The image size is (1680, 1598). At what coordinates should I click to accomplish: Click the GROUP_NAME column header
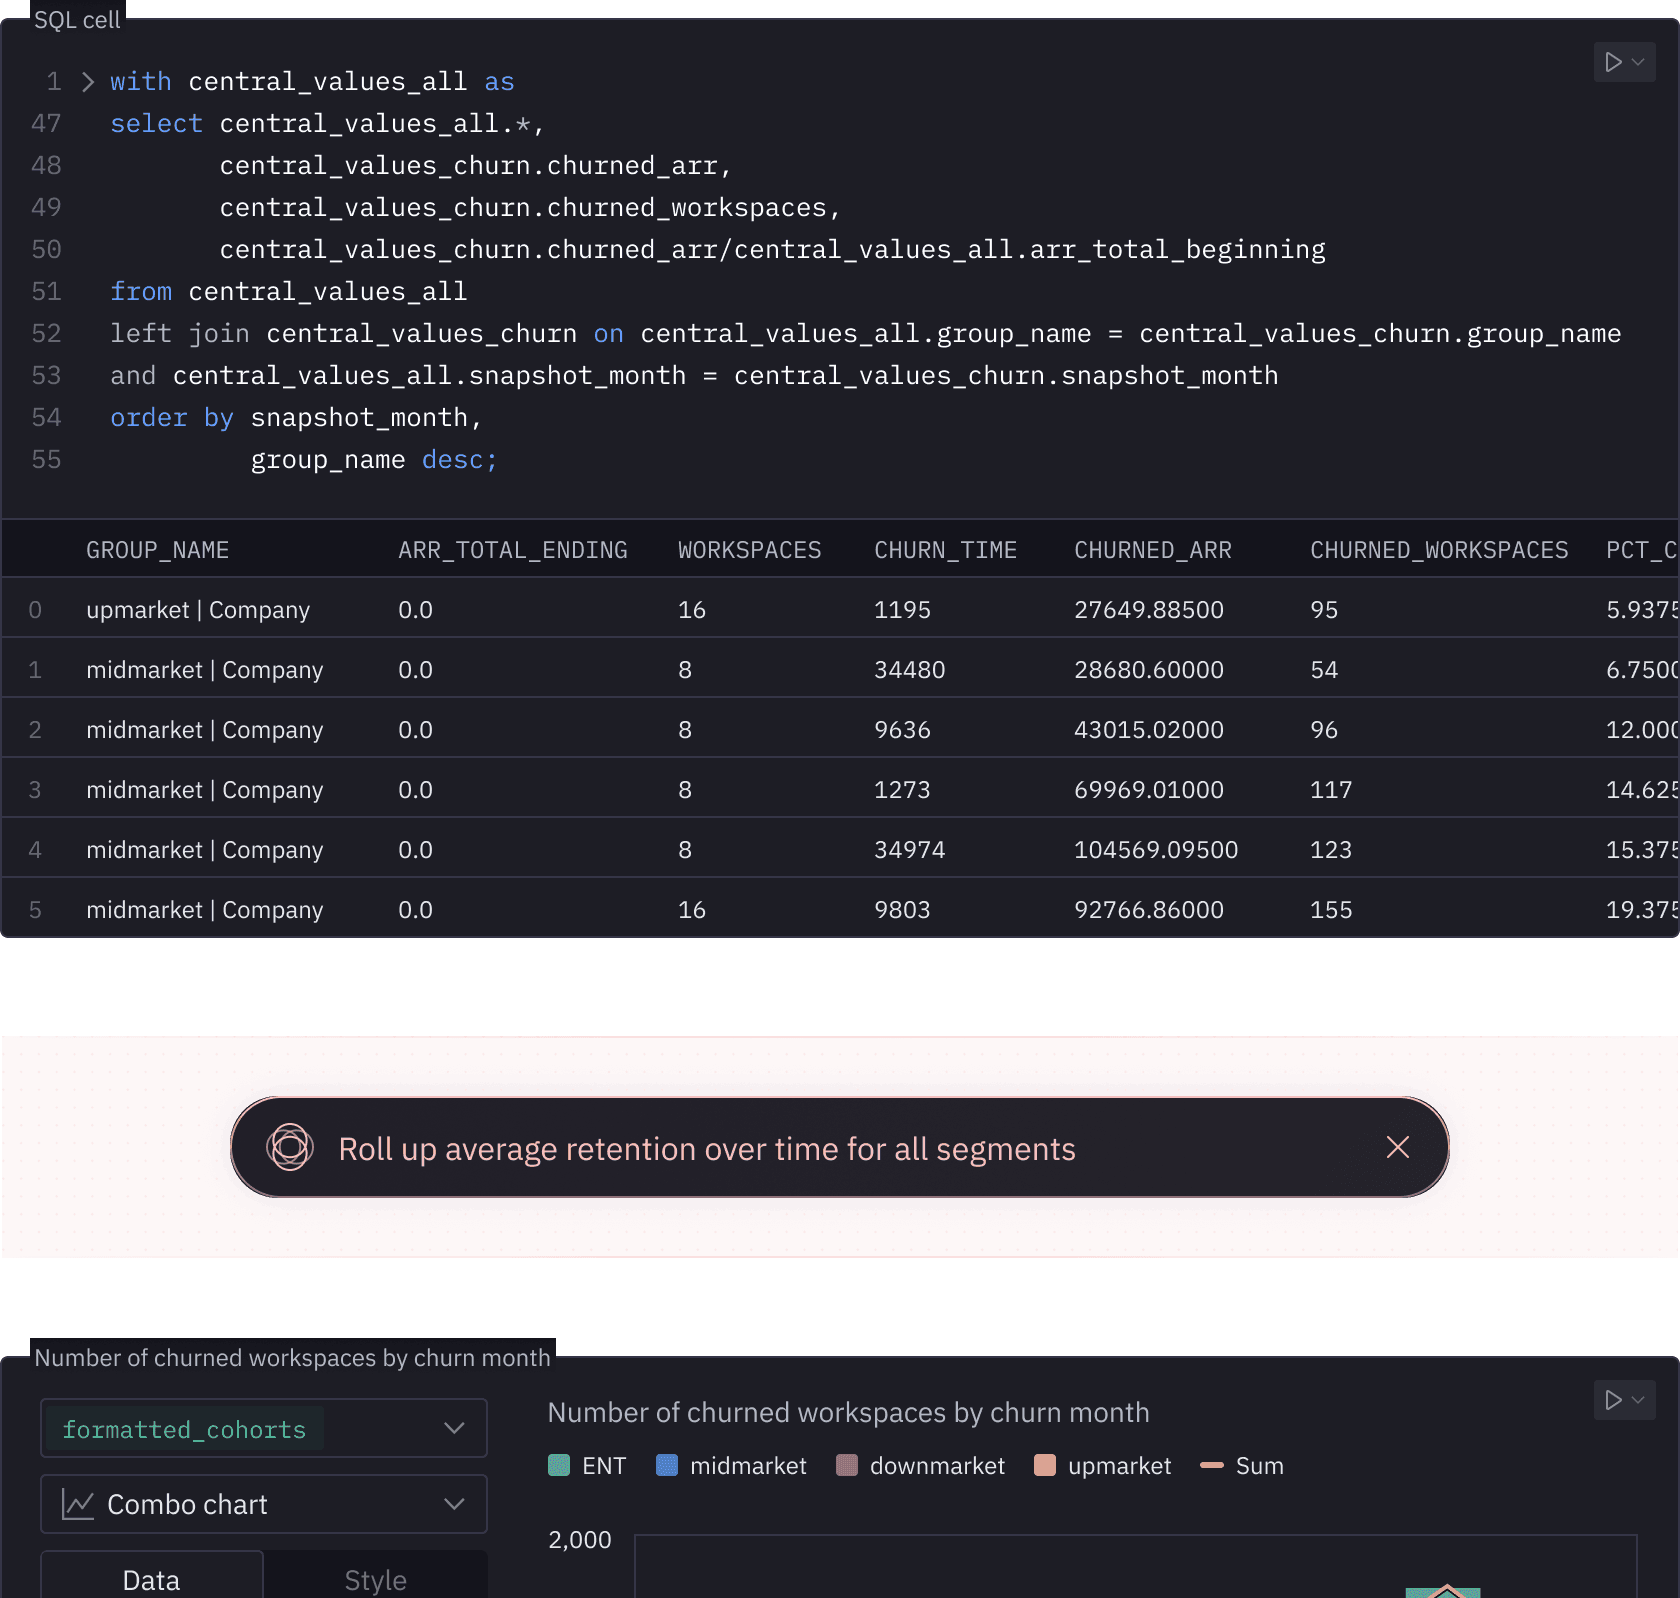click(157, 550)
